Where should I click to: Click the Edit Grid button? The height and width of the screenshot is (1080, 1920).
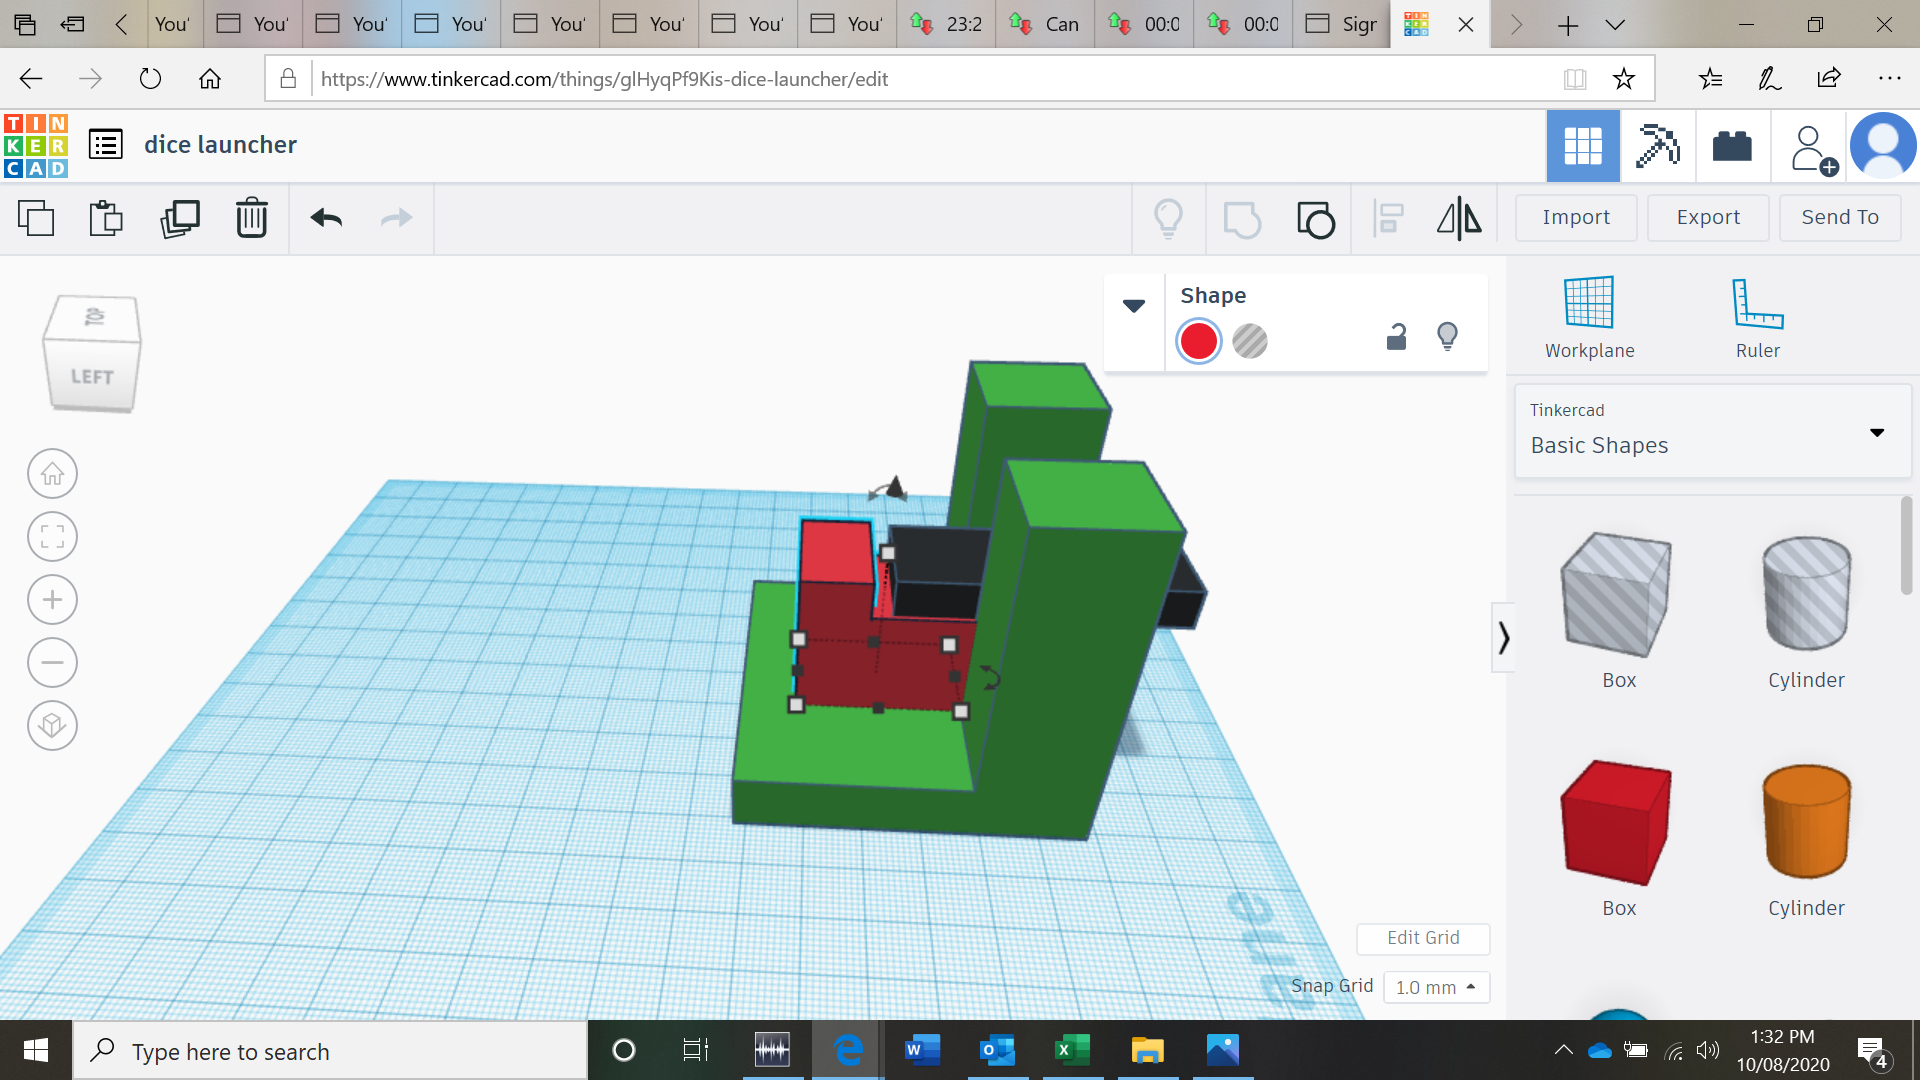(x=1422, y=938)
